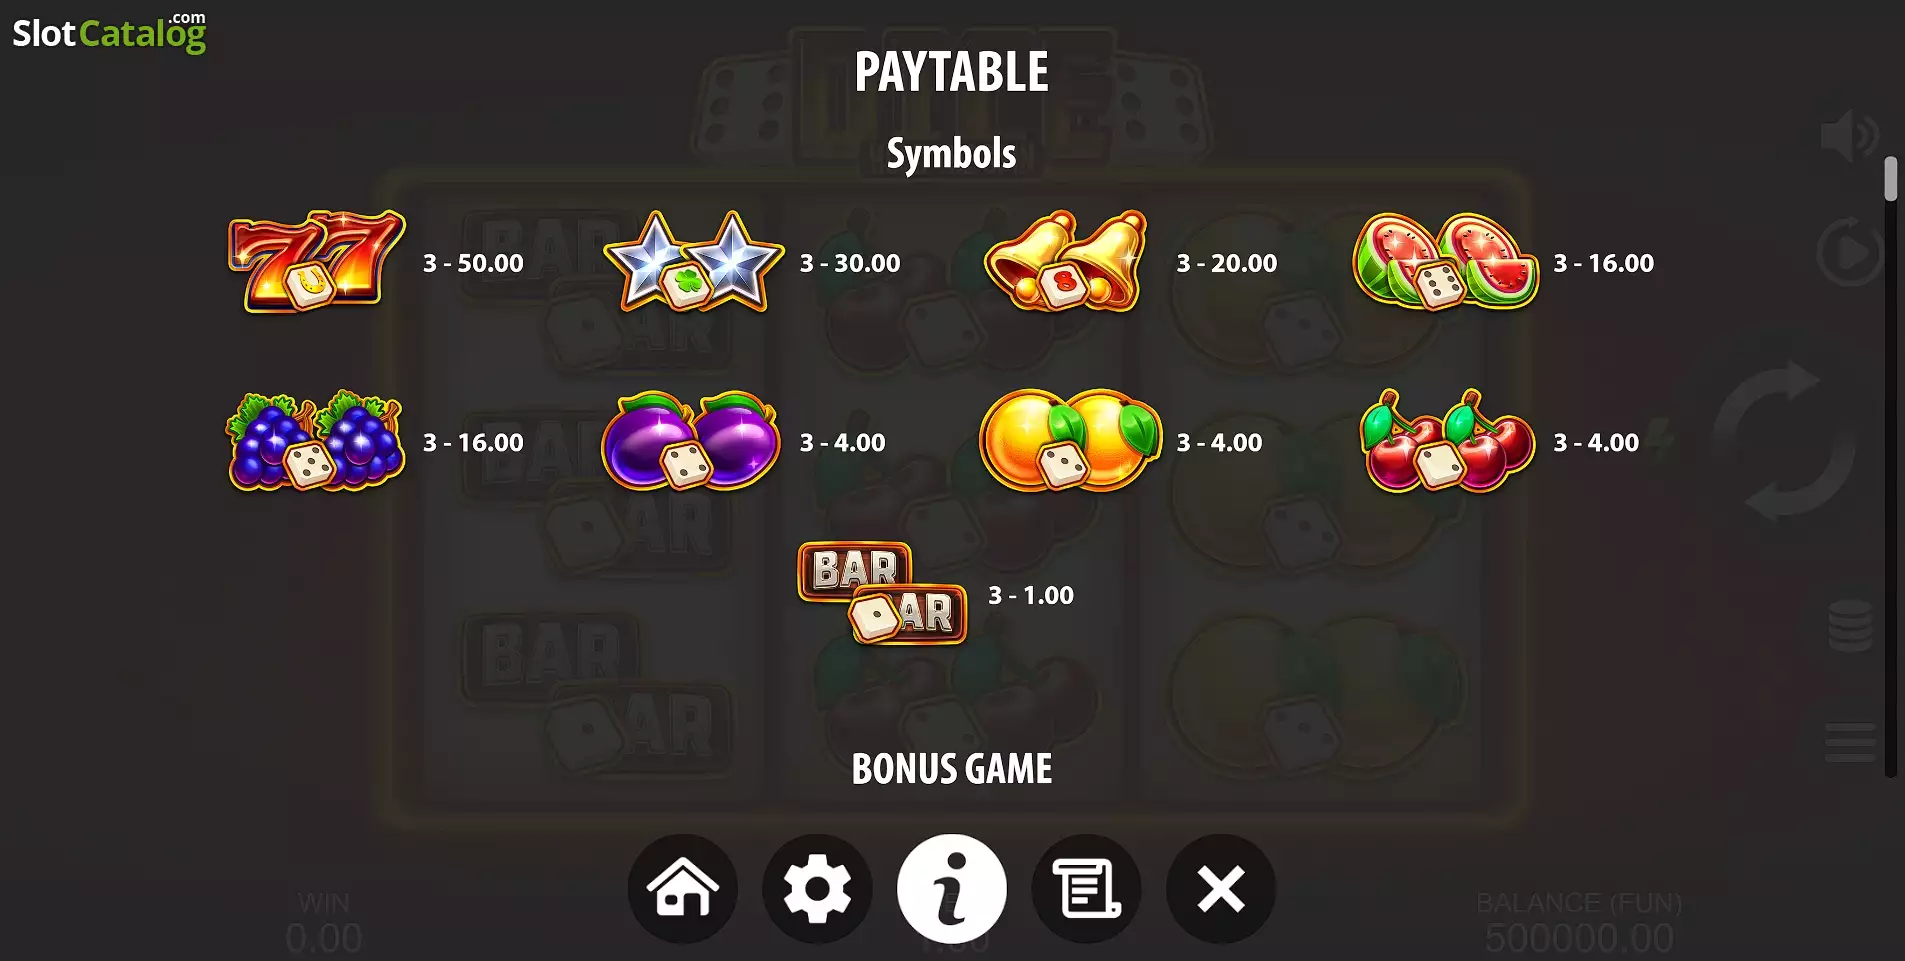Click the BAR symbol in paytable
The width and height of the screenshot is (1905, 961).
click(882, 594)
